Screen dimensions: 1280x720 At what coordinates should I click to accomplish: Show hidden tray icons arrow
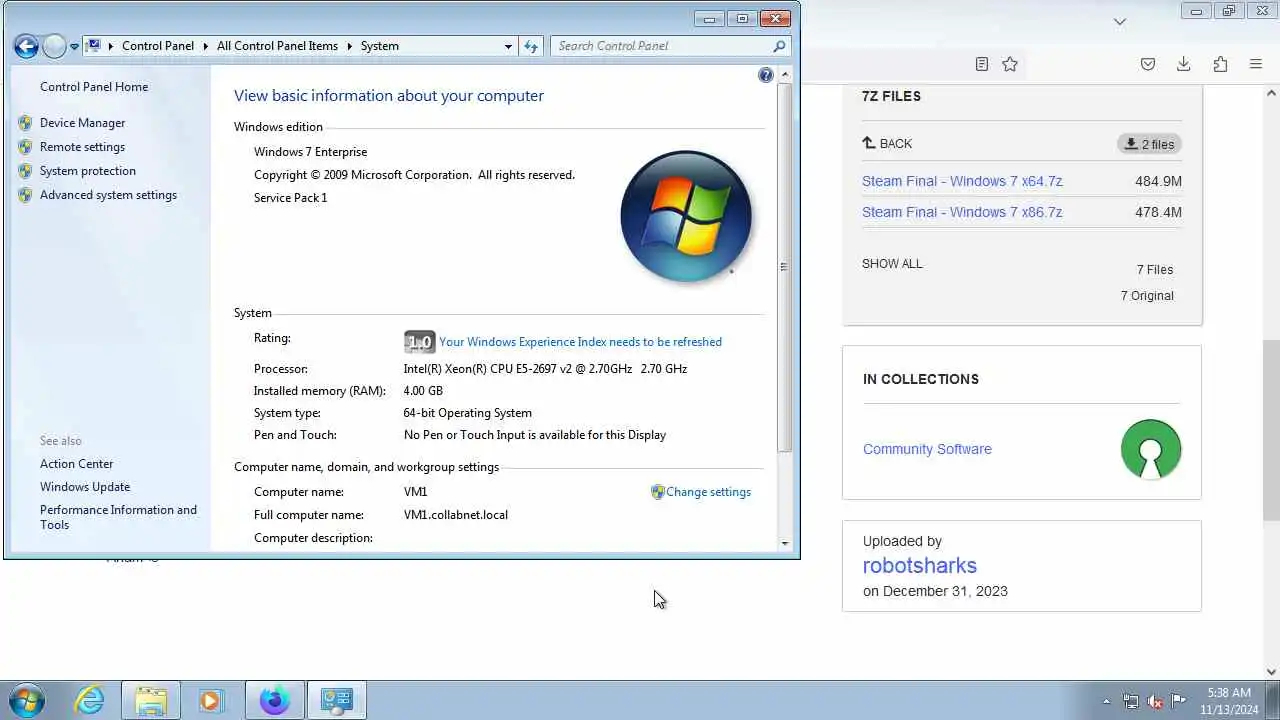pos(1106,701)
